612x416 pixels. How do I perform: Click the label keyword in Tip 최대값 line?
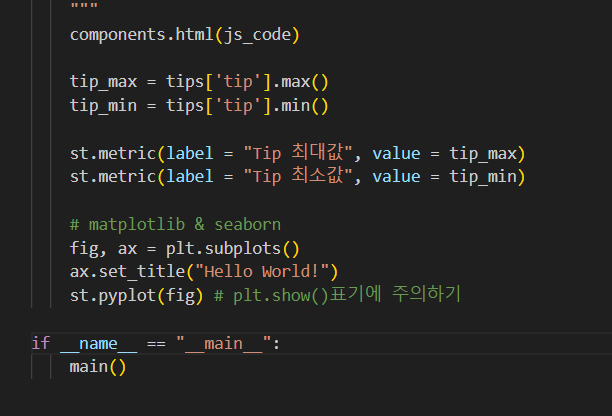coord(190,153)
